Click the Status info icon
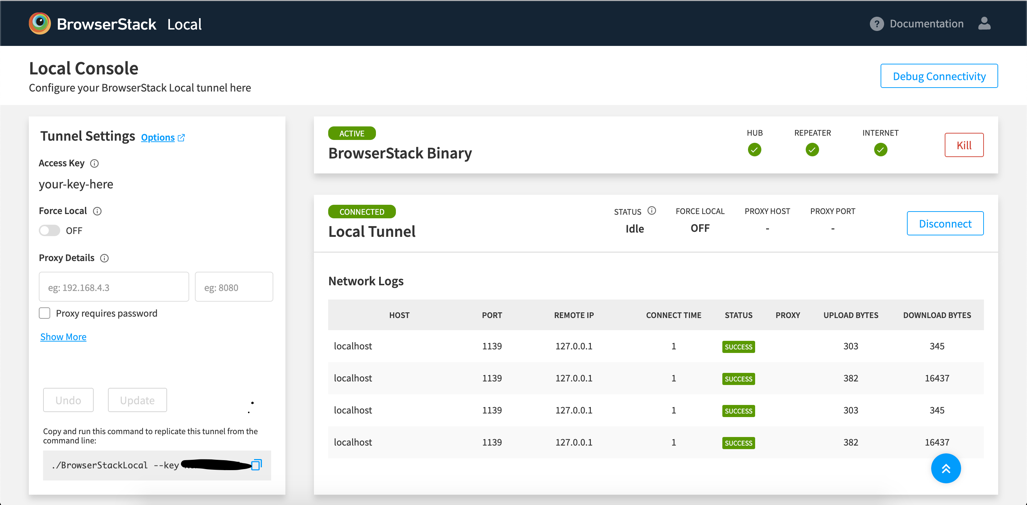 (652, 211)
